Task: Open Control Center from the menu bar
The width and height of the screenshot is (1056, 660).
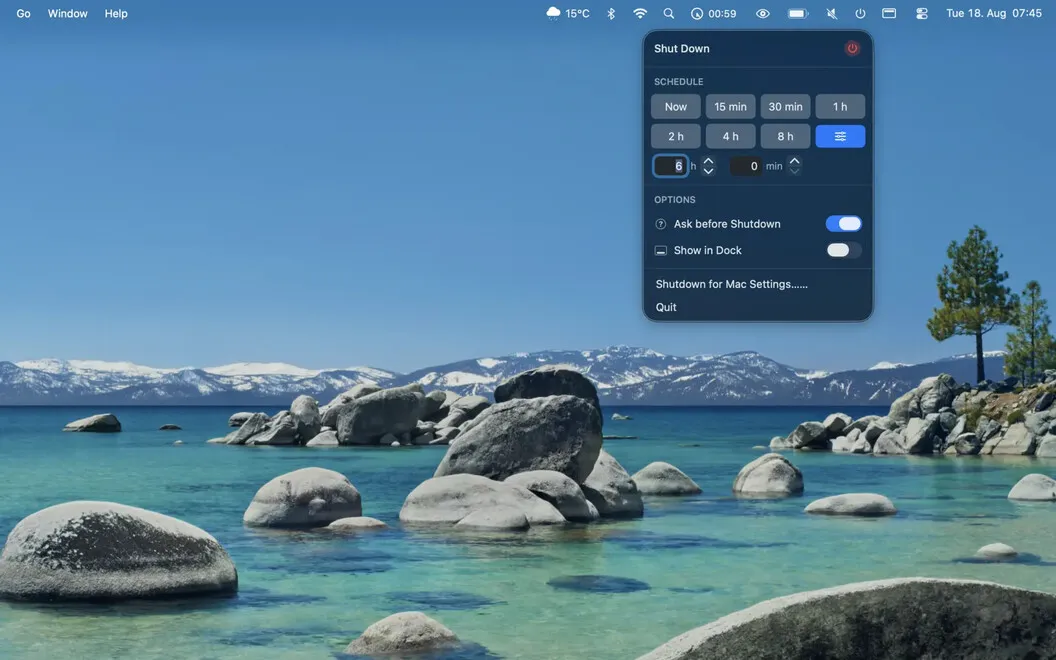Action: 921,13
